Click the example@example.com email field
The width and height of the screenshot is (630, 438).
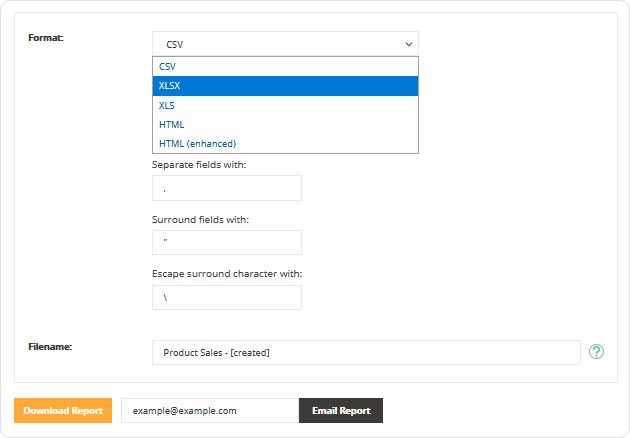point(210,410)
